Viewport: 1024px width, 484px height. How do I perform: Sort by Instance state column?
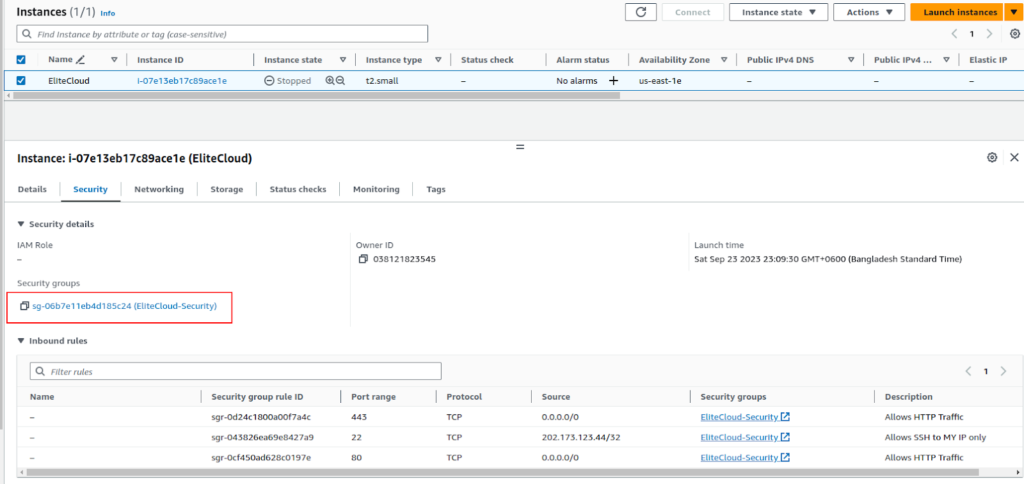pos(343,59)
